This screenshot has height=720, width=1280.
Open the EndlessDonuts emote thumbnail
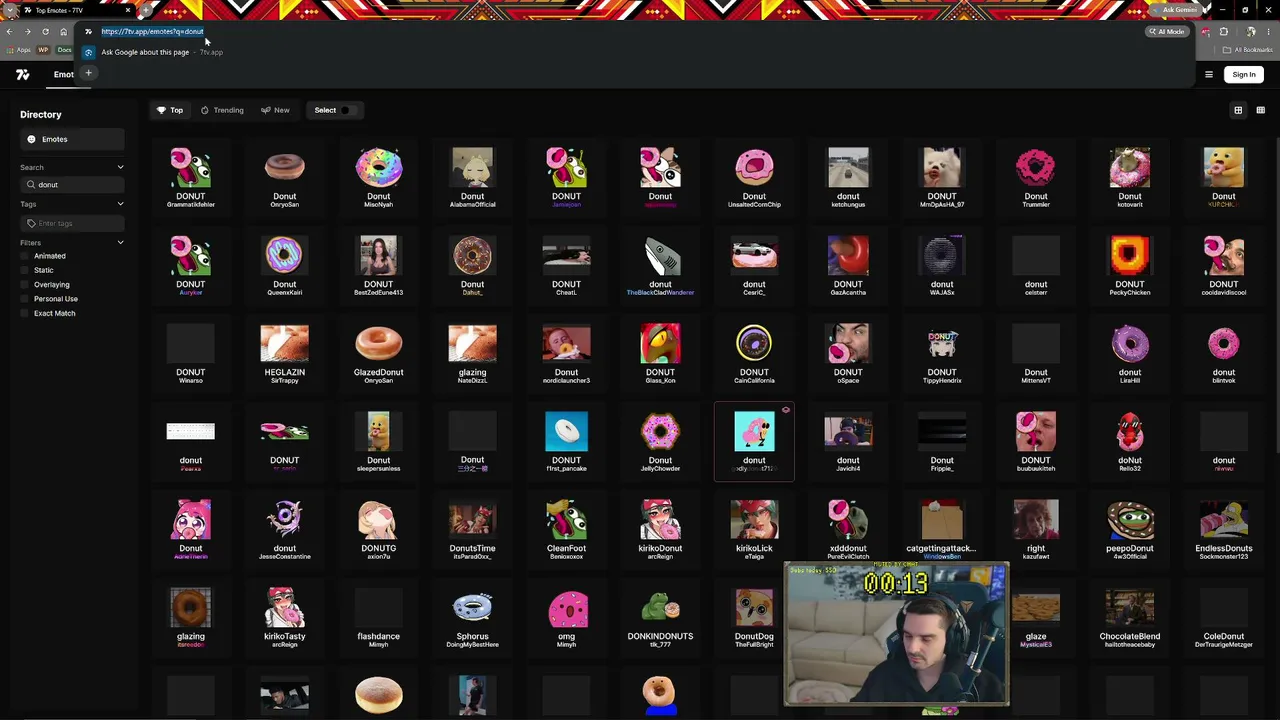(1224, 520)
